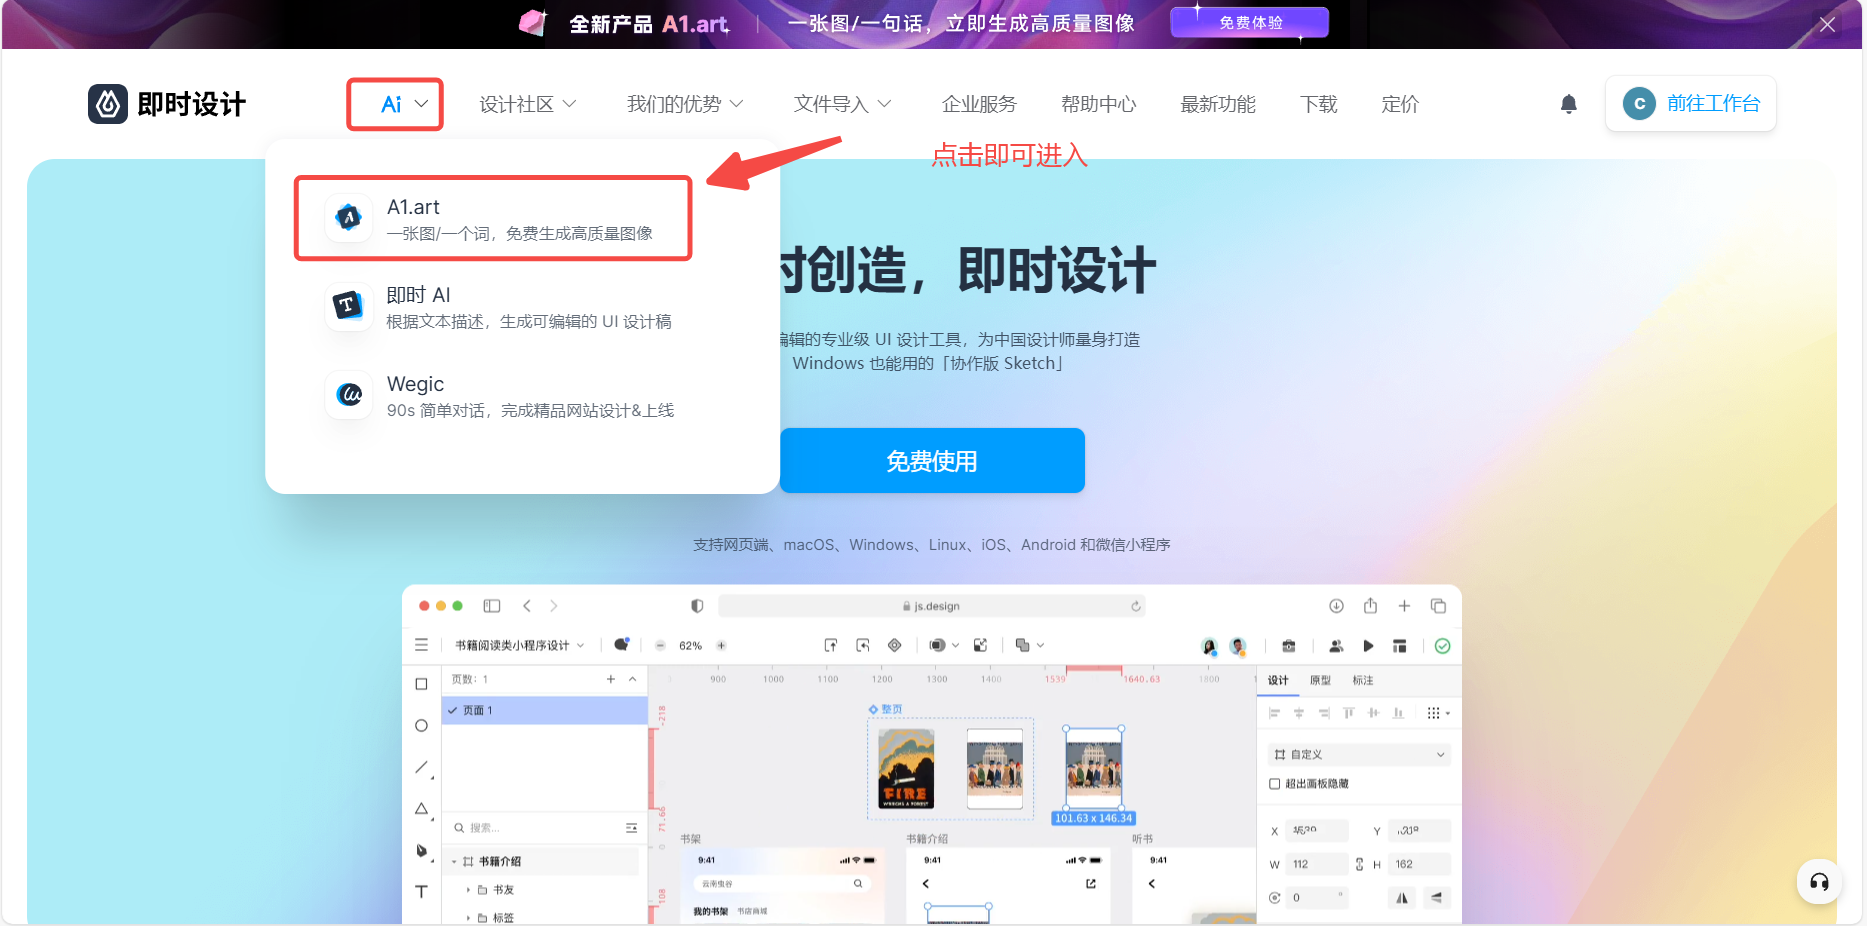Click the forward arrow in mockup browser

[553, 606]
